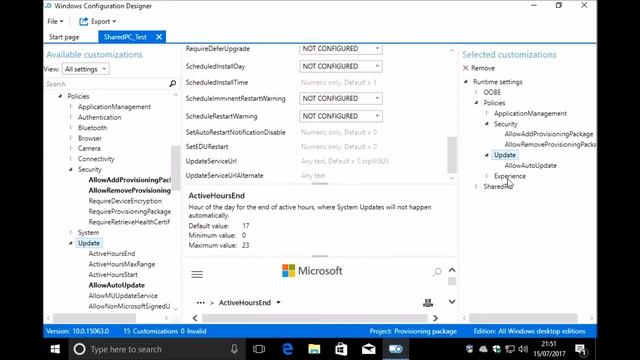Select AllowAutoUpdate in Selected customizations
The height and width of the screenshot is (360, 640).
pyautogui.click(x=530, y=166)
